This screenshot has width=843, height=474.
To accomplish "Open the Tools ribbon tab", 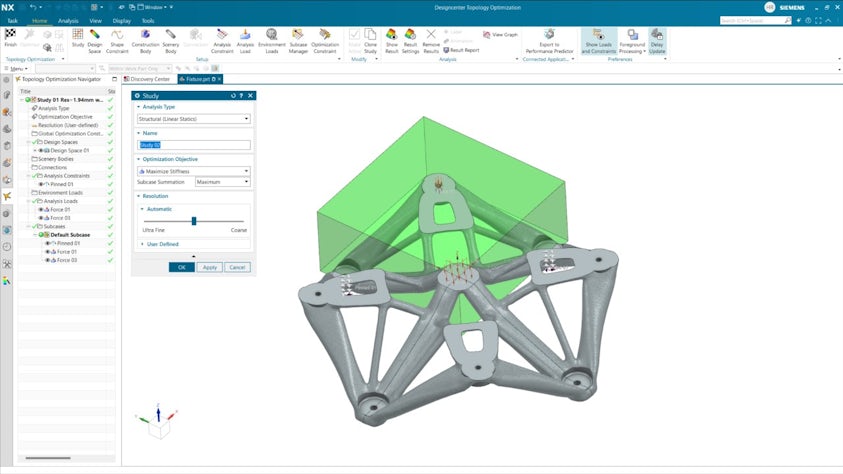I will tap(148, 21).
